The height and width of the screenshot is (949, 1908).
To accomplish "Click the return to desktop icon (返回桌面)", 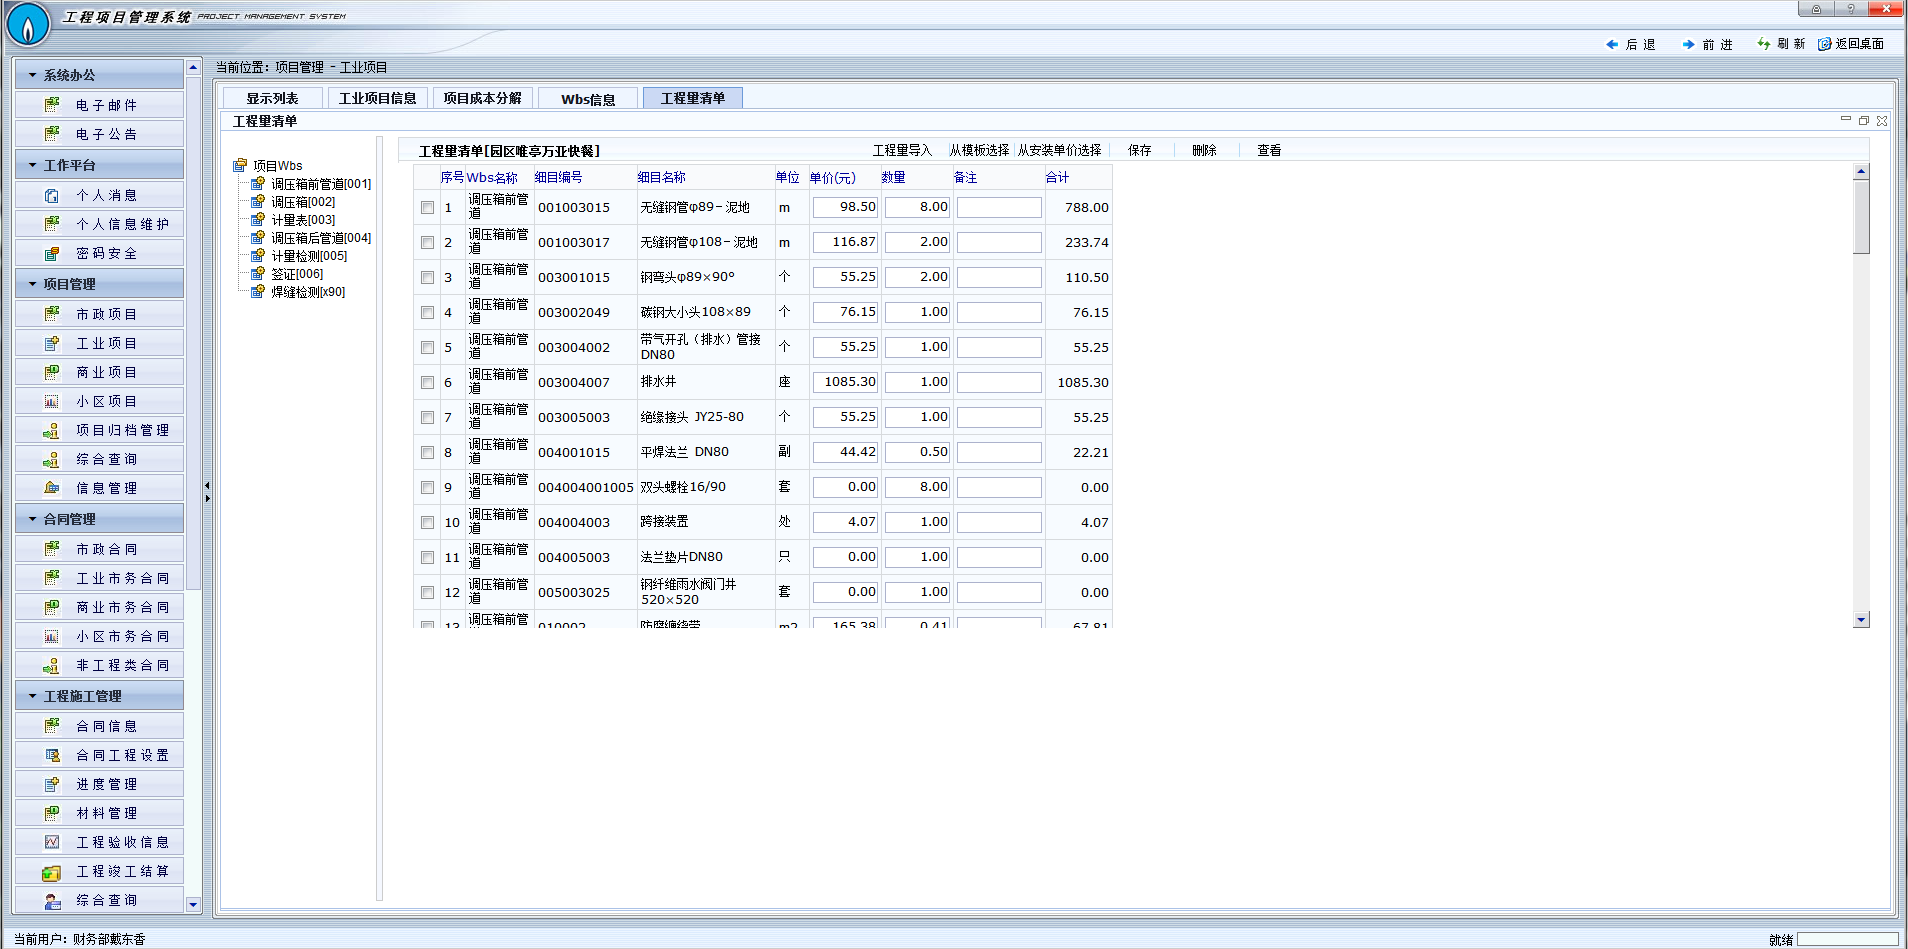I will tap(1825, 44).
